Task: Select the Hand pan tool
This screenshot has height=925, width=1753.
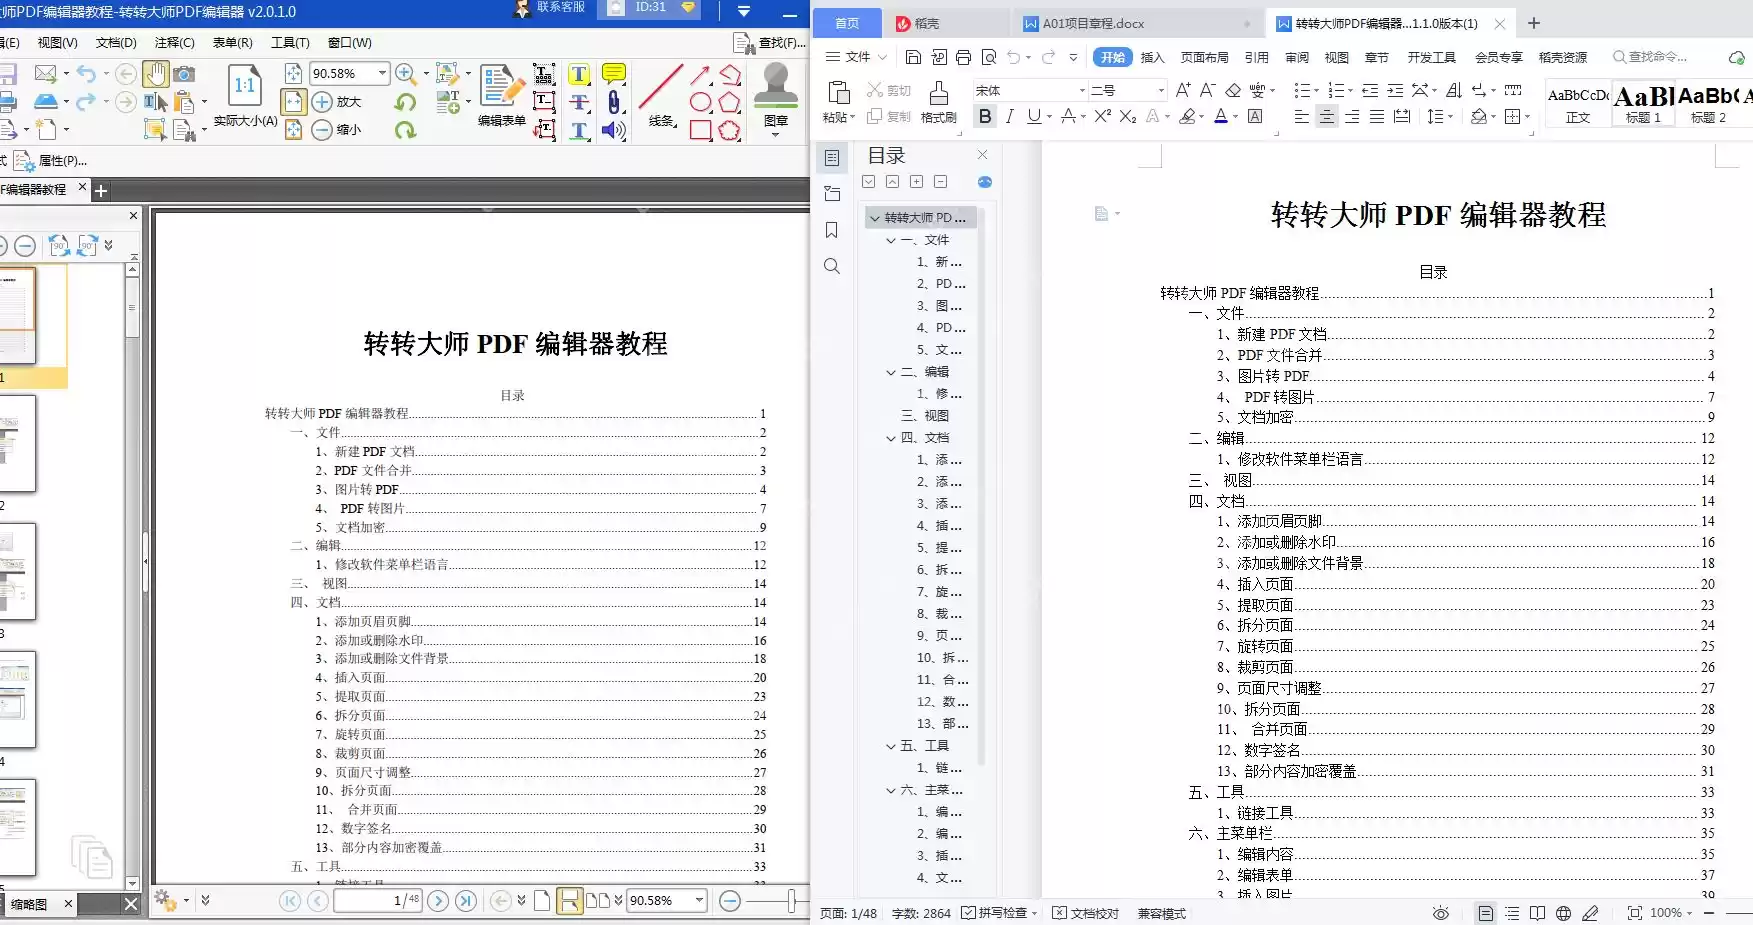Action: point(155,73)
